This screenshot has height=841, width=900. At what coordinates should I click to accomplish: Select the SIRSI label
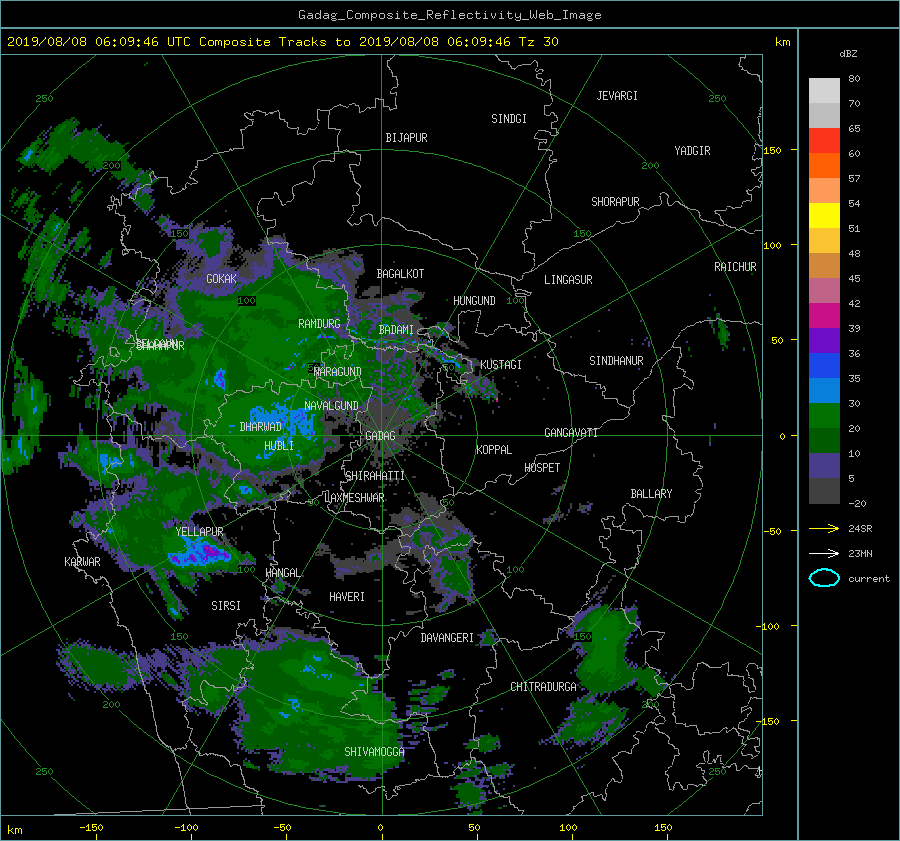[226, 606]
